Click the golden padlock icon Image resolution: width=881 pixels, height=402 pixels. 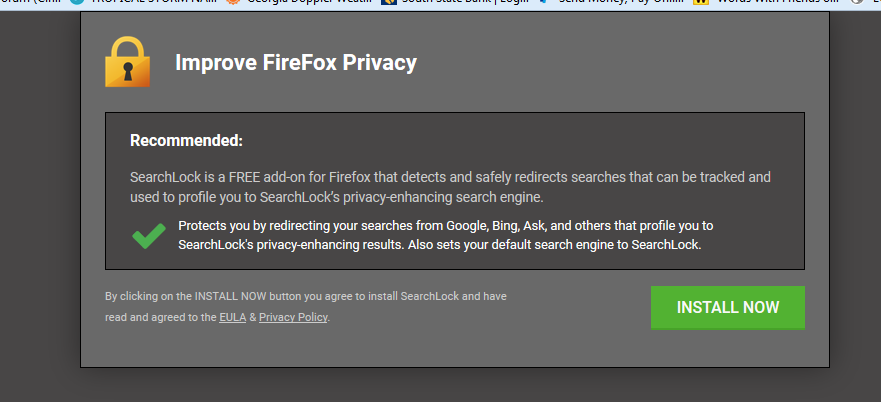tap(128, 62)
